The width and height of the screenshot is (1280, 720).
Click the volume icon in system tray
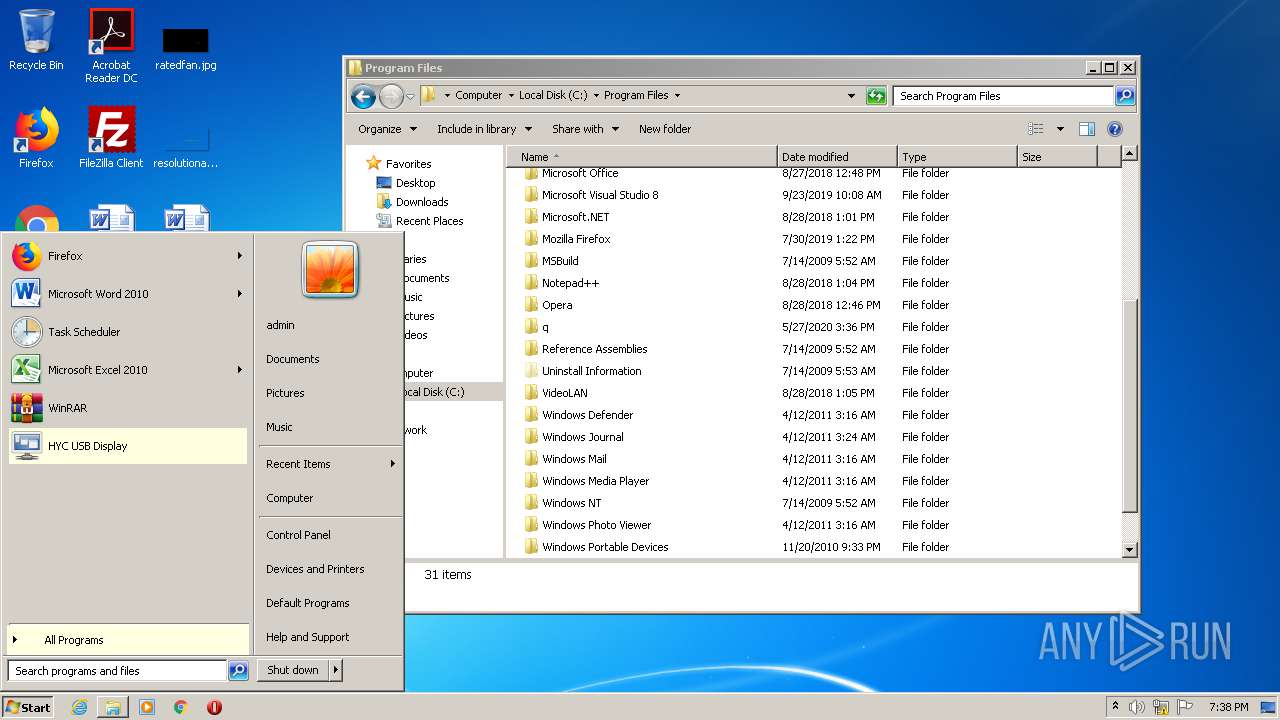coord(1137,707)
